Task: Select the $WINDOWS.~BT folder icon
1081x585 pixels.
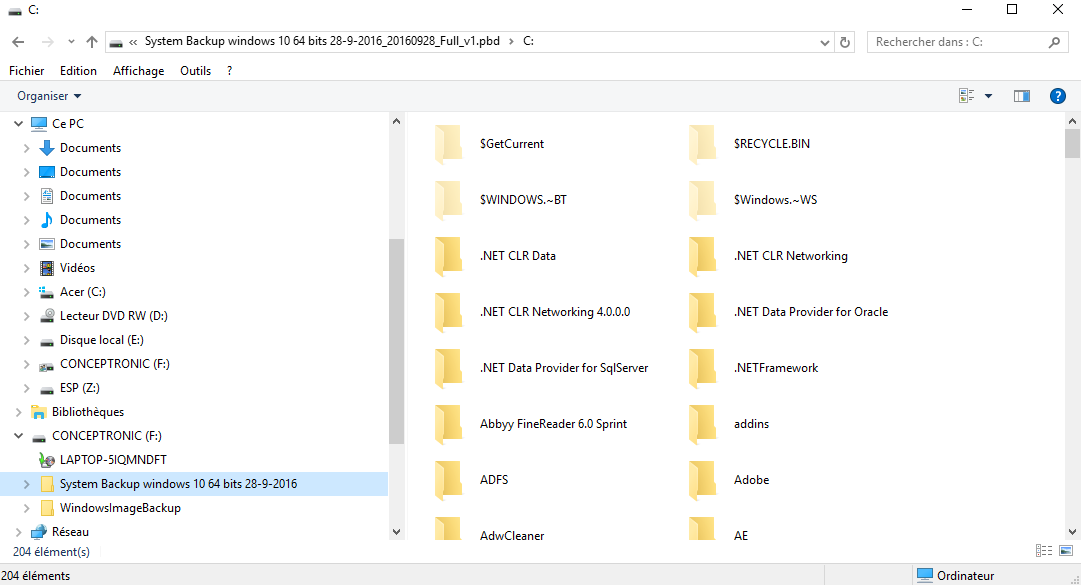Action: click(x=448, y=200)
